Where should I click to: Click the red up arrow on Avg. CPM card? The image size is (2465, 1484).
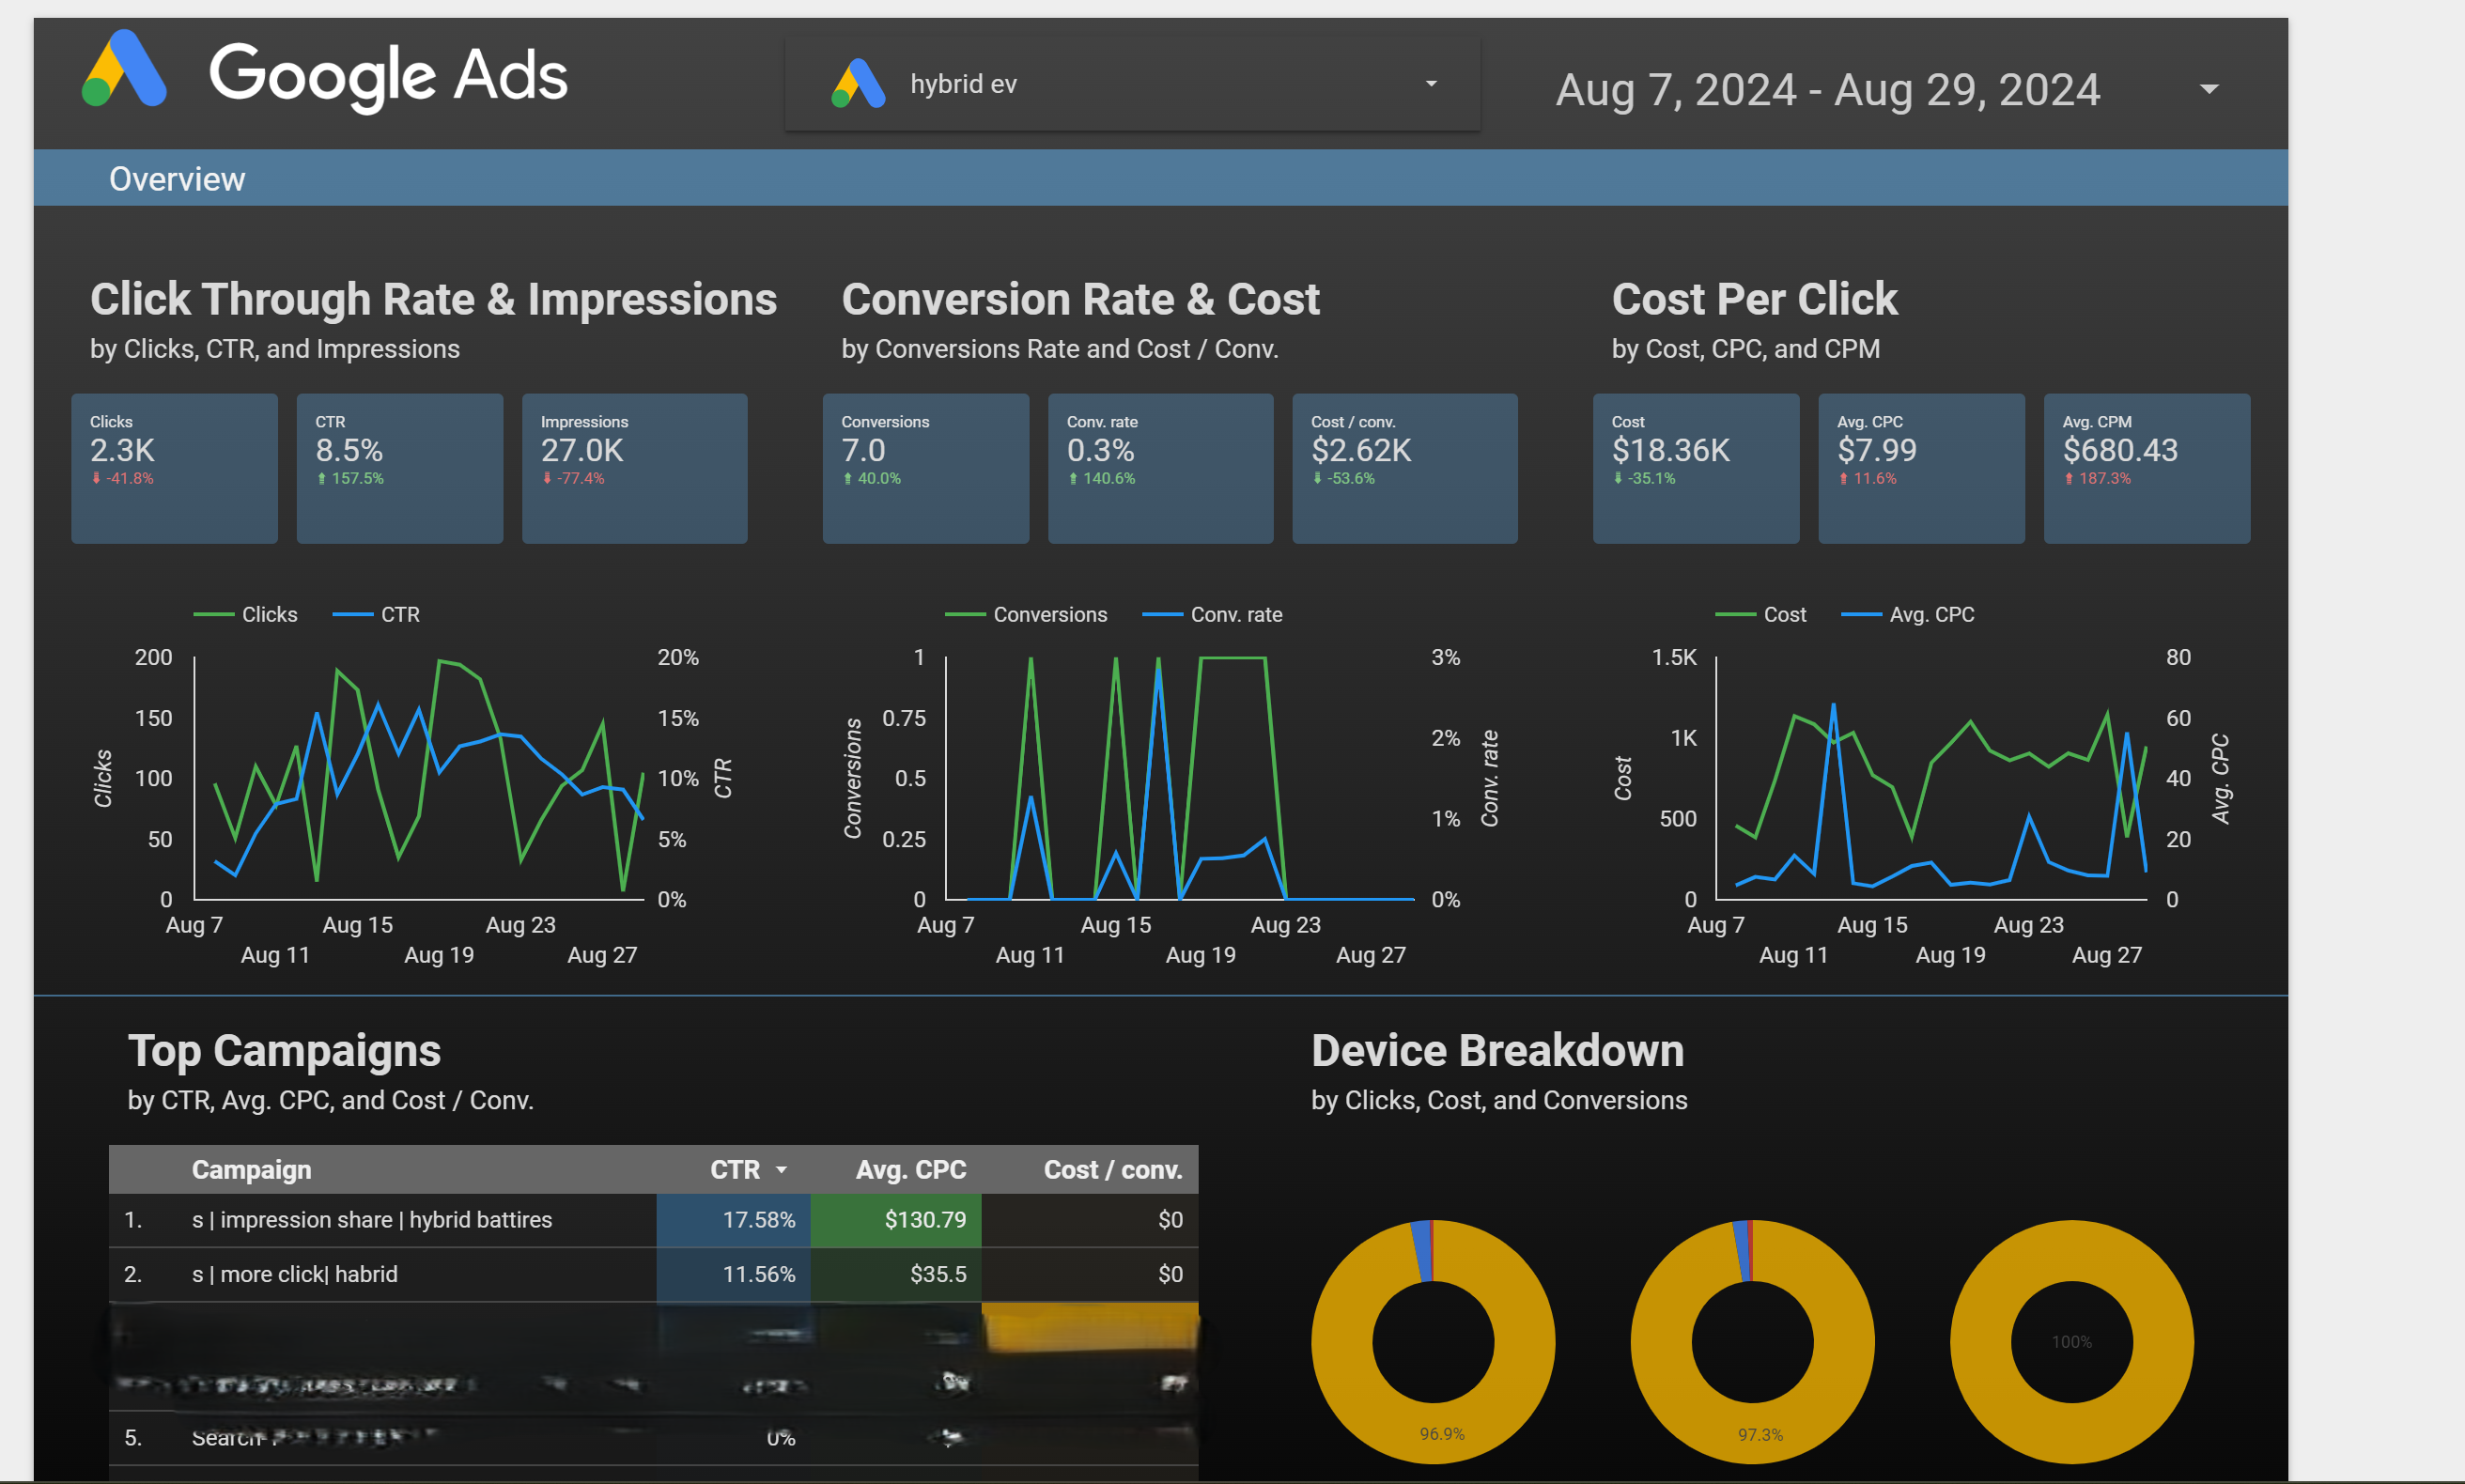click(x=2069, y=479)
